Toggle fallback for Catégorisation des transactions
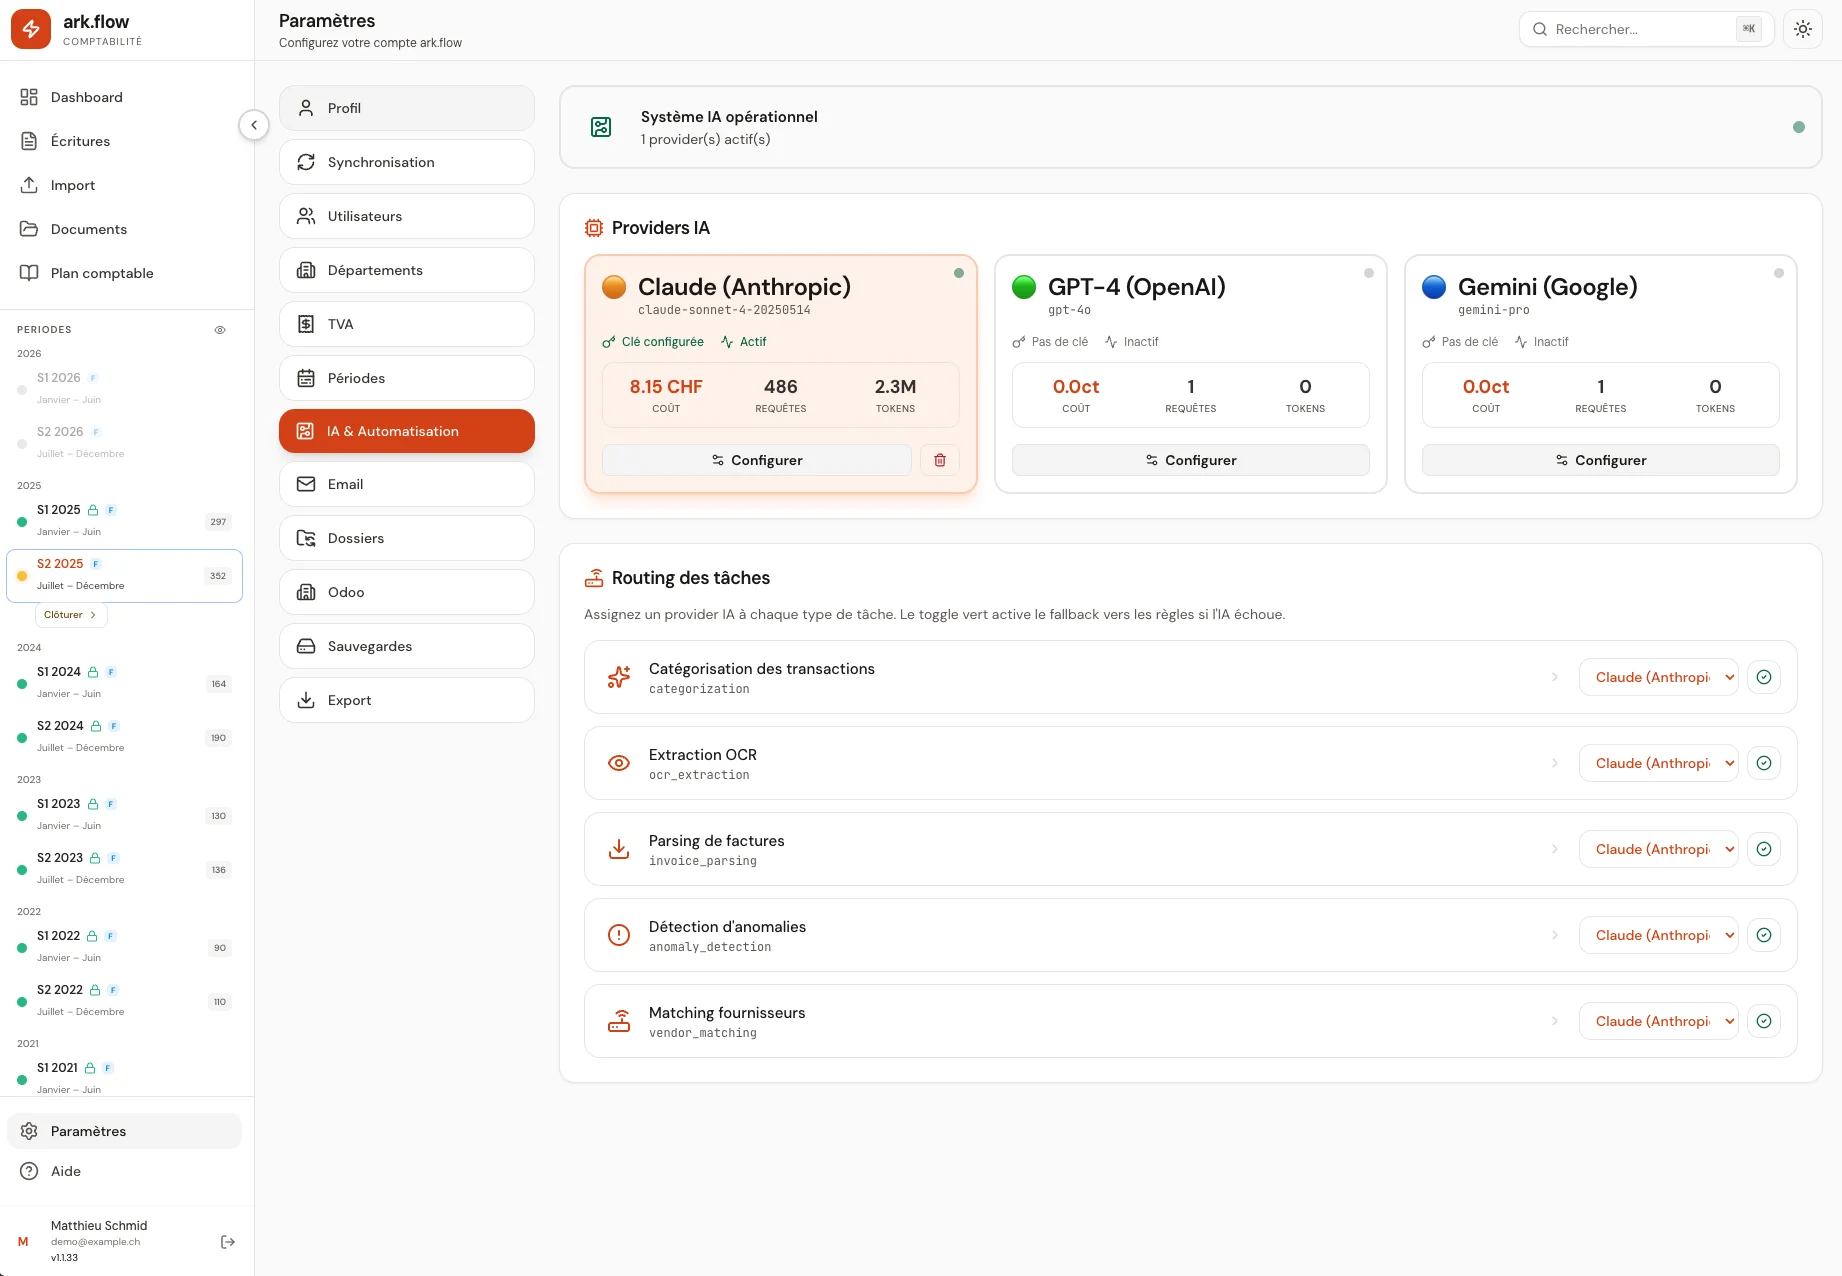 pos(1764,677)
